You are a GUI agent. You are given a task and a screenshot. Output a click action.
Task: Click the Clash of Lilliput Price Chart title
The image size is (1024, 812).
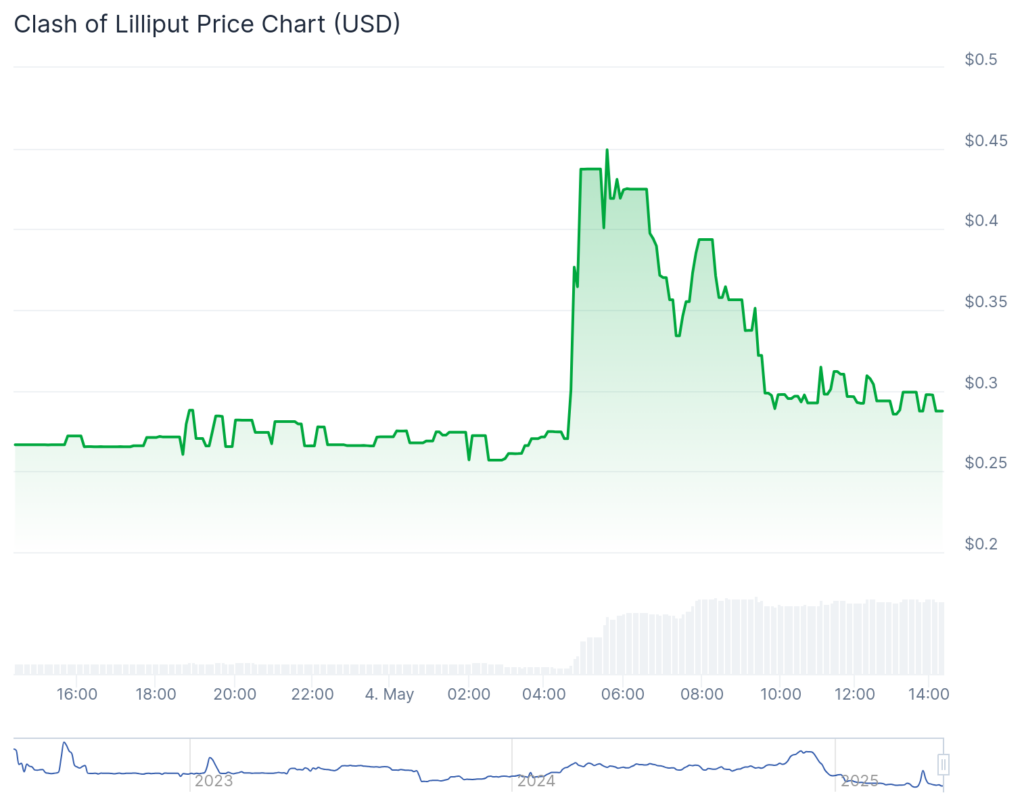pos(207,25)
